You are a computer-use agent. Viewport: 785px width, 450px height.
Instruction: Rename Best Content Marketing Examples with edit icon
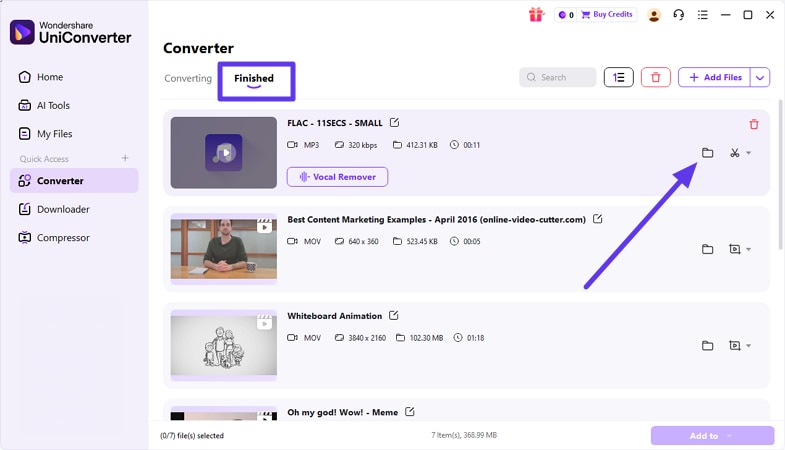coord(597,219)
